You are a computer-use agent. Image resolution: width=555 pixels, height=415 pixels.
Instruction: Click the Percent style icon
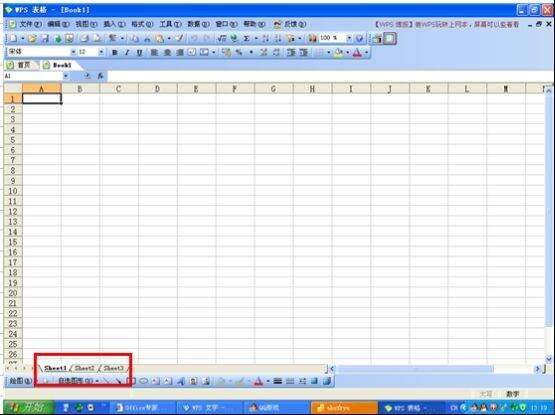pyautogui.click(x=239, y=52)
